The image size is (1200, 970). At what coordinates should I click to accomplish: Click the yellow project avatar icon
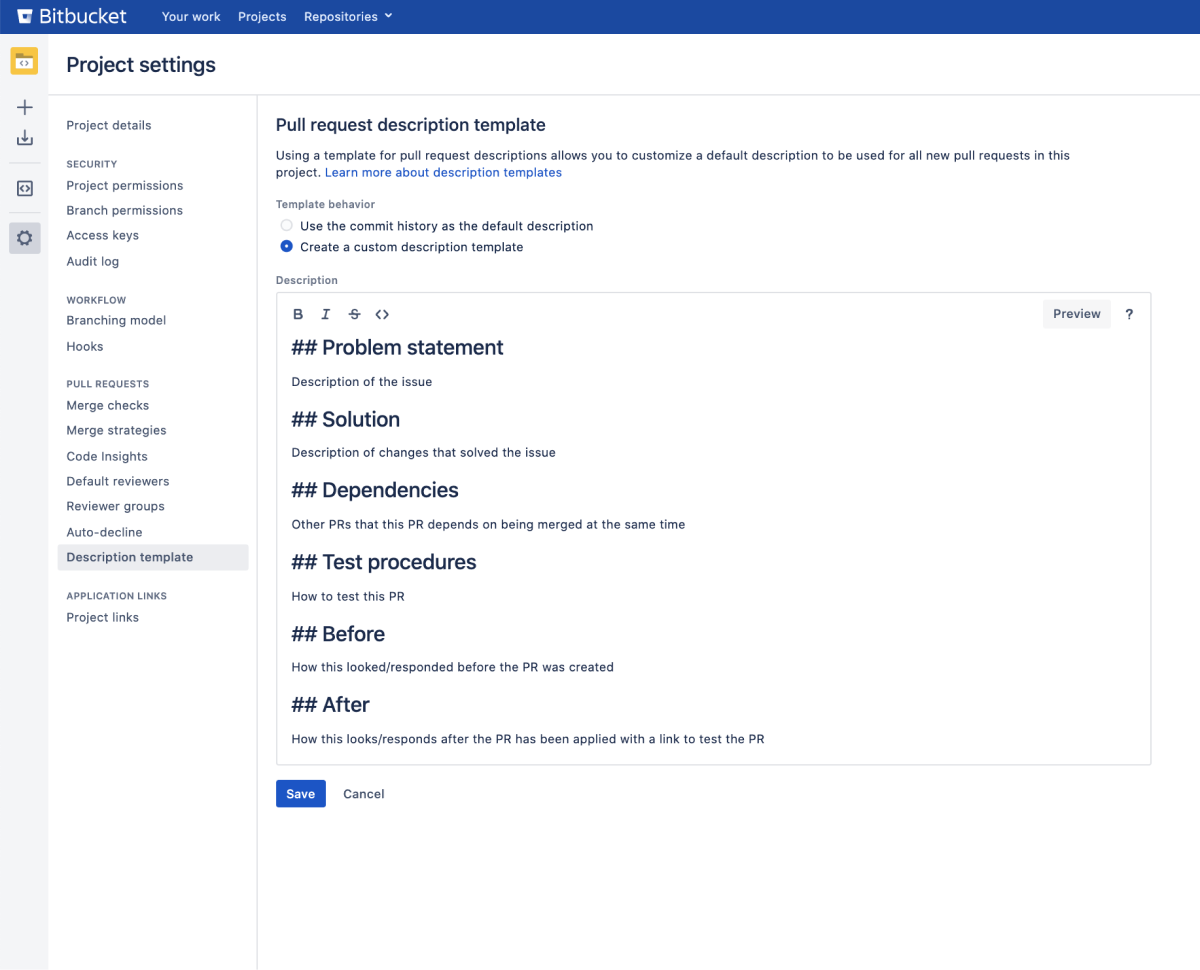coord(25,61)
